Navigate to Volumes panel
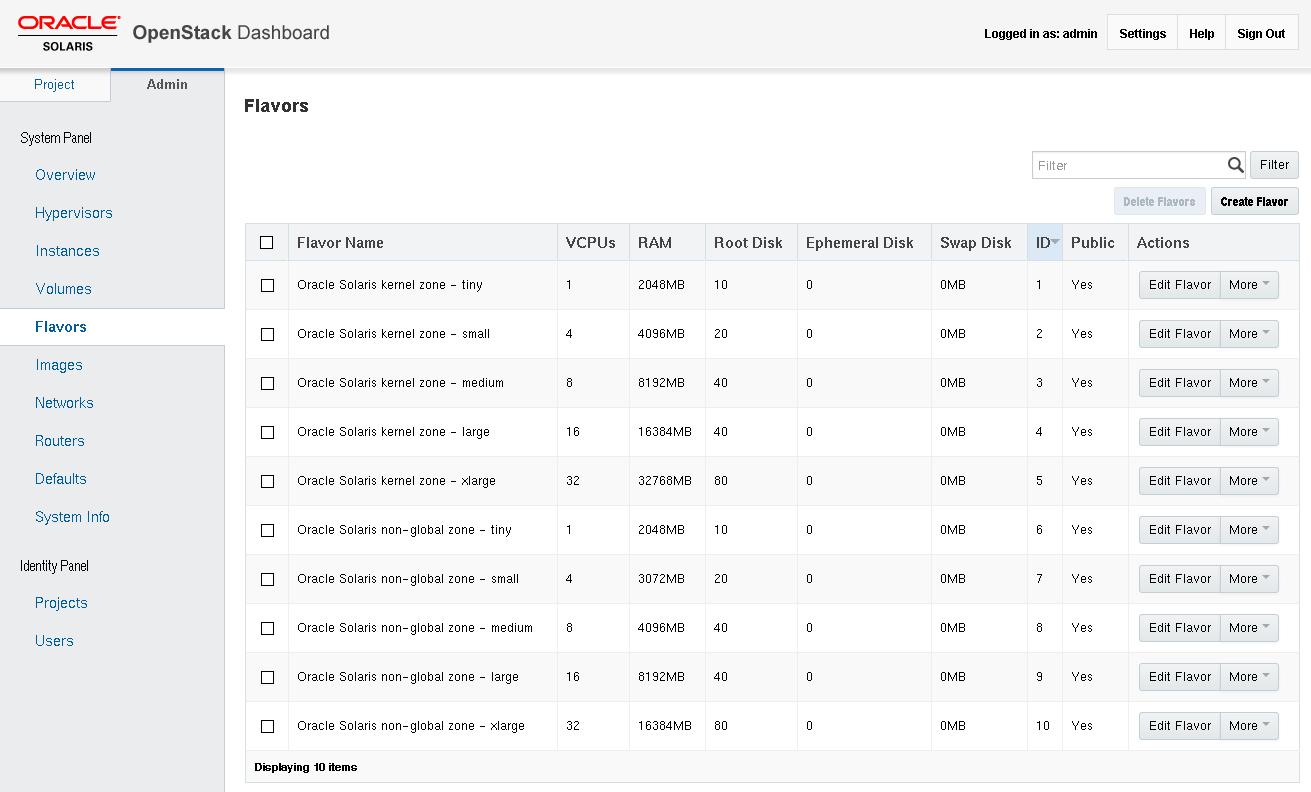This screenshot has width=1311, height=792. pos(63,289)
